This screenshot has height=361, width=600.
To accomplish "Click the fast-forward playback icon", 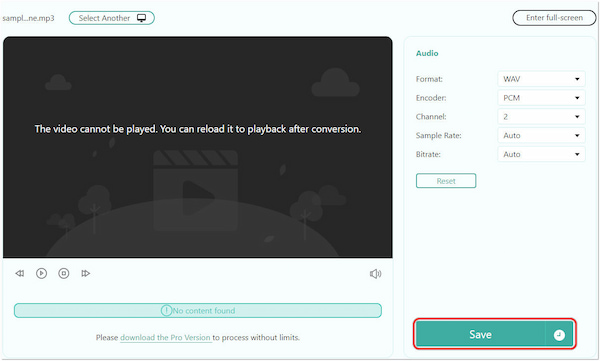I will [85, 273].
